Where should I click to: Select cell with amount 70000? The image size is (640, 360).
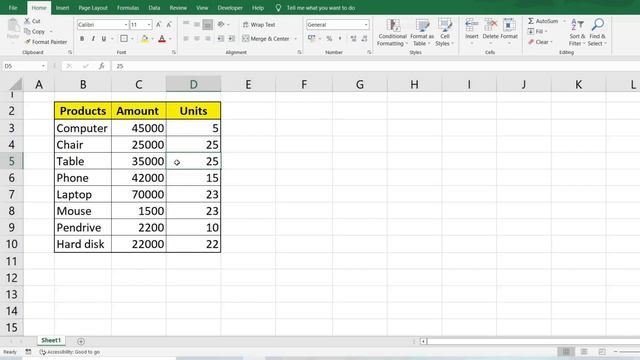click(139, 194)
